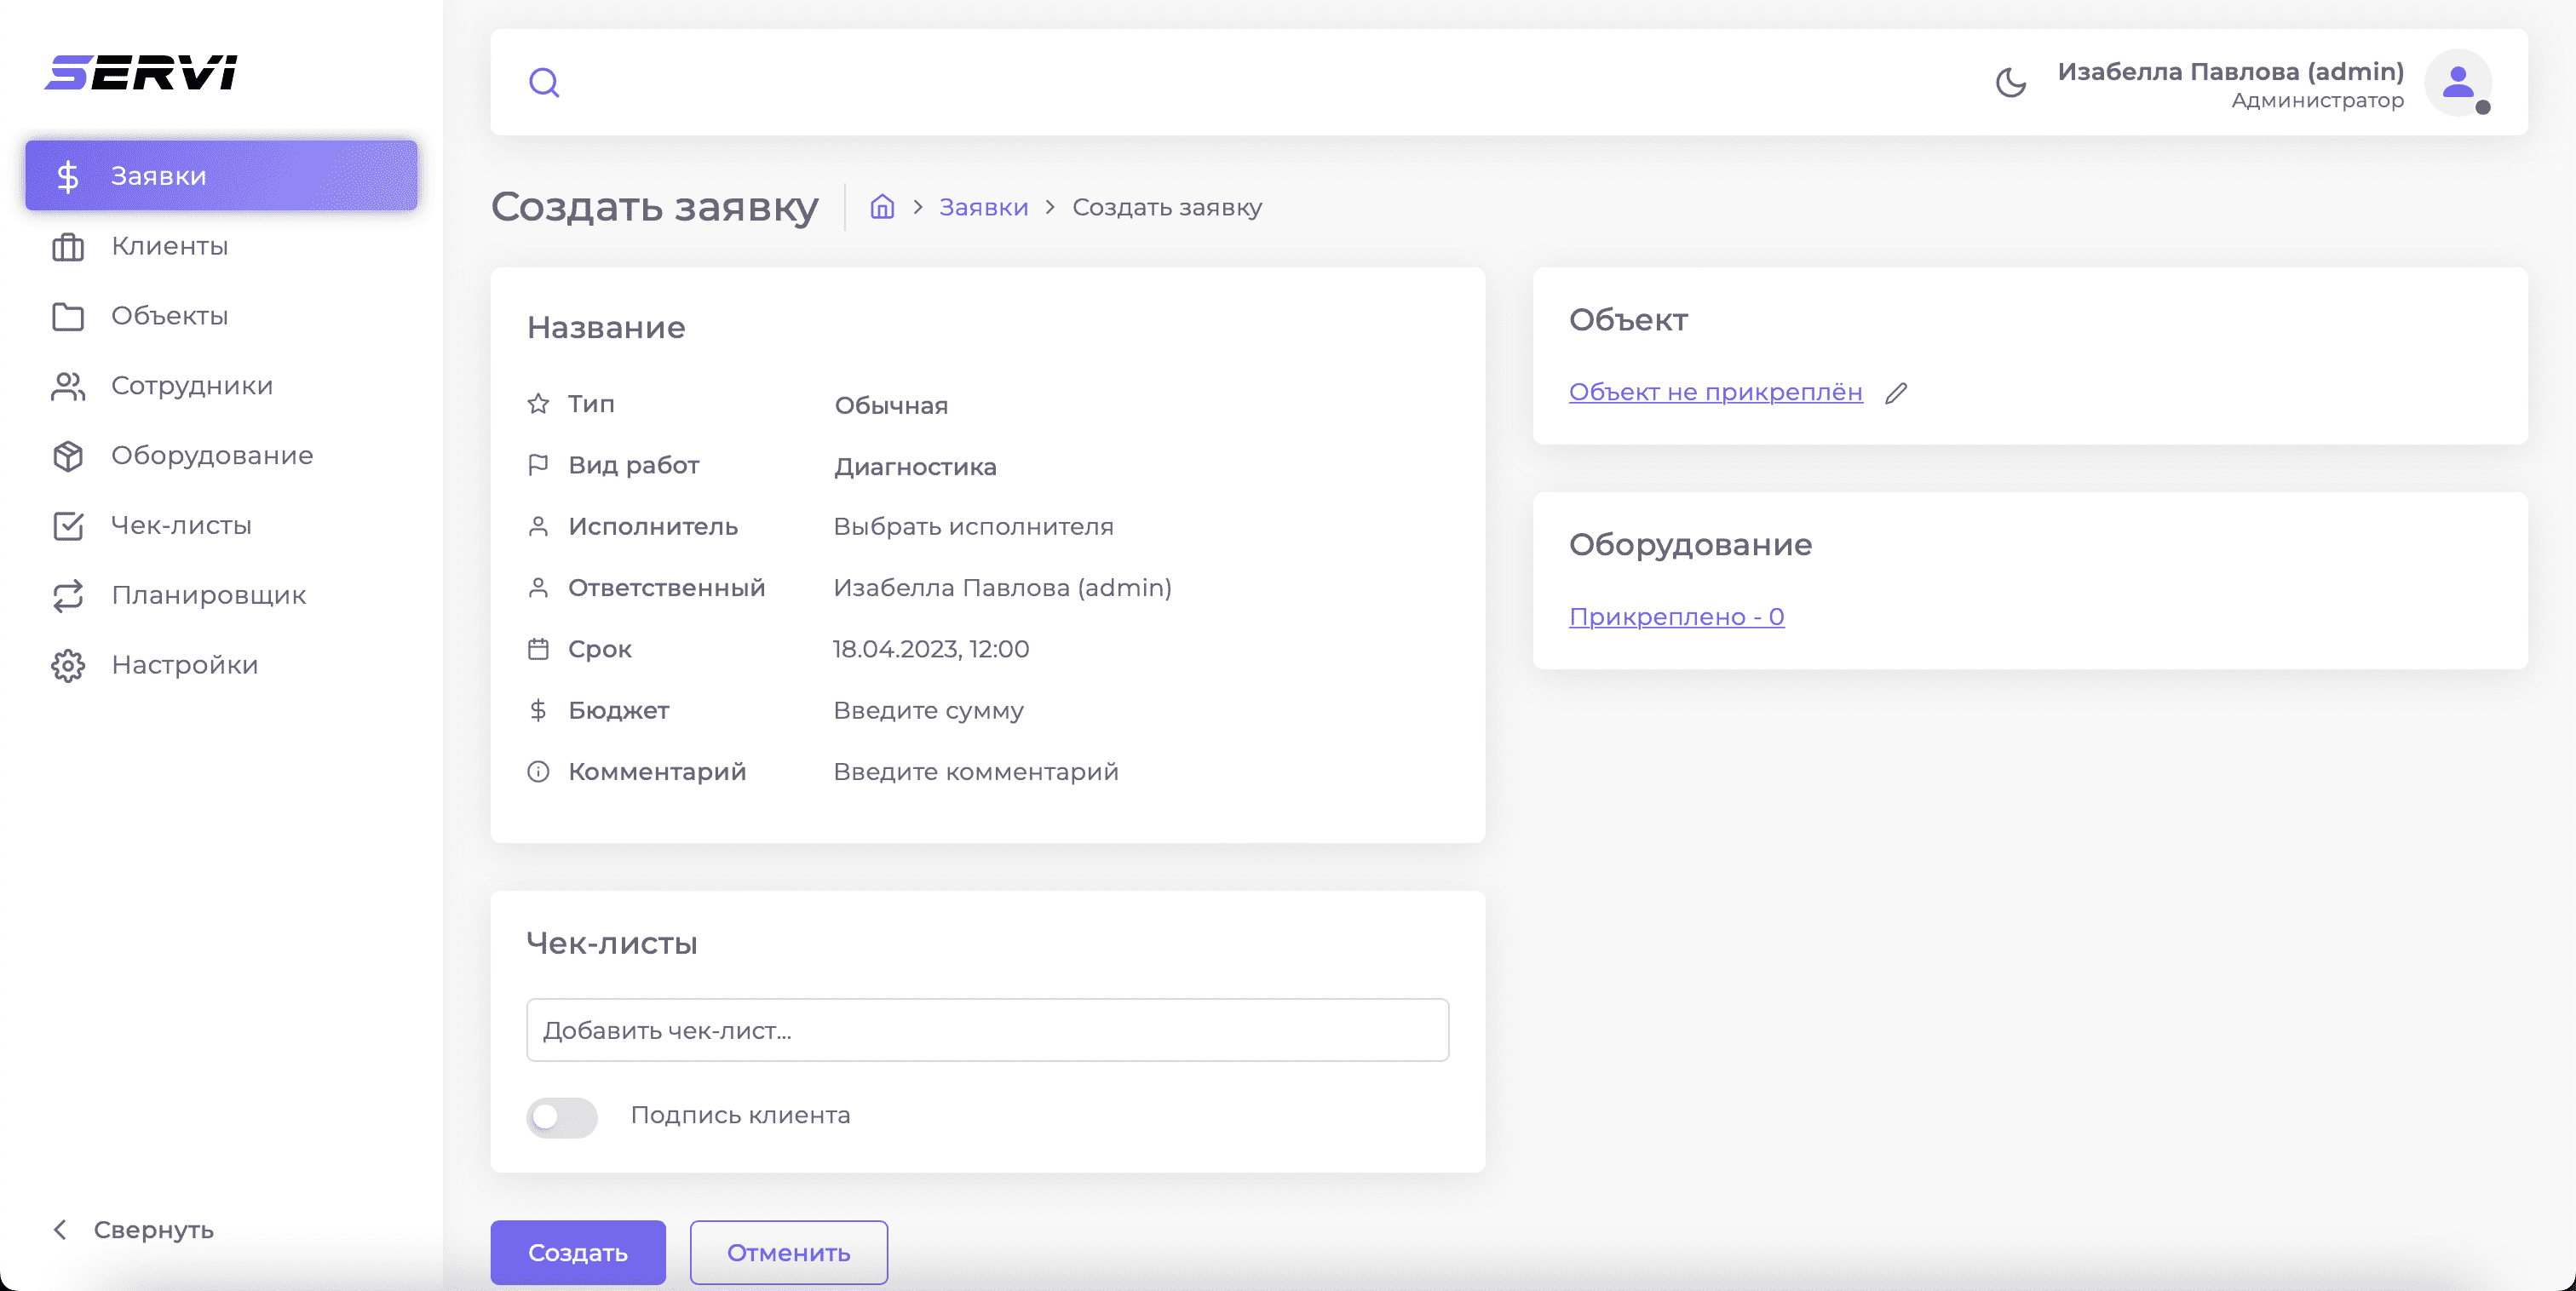Open Вид работ dropdown showing Диагностика

click(x=915, y=467)
